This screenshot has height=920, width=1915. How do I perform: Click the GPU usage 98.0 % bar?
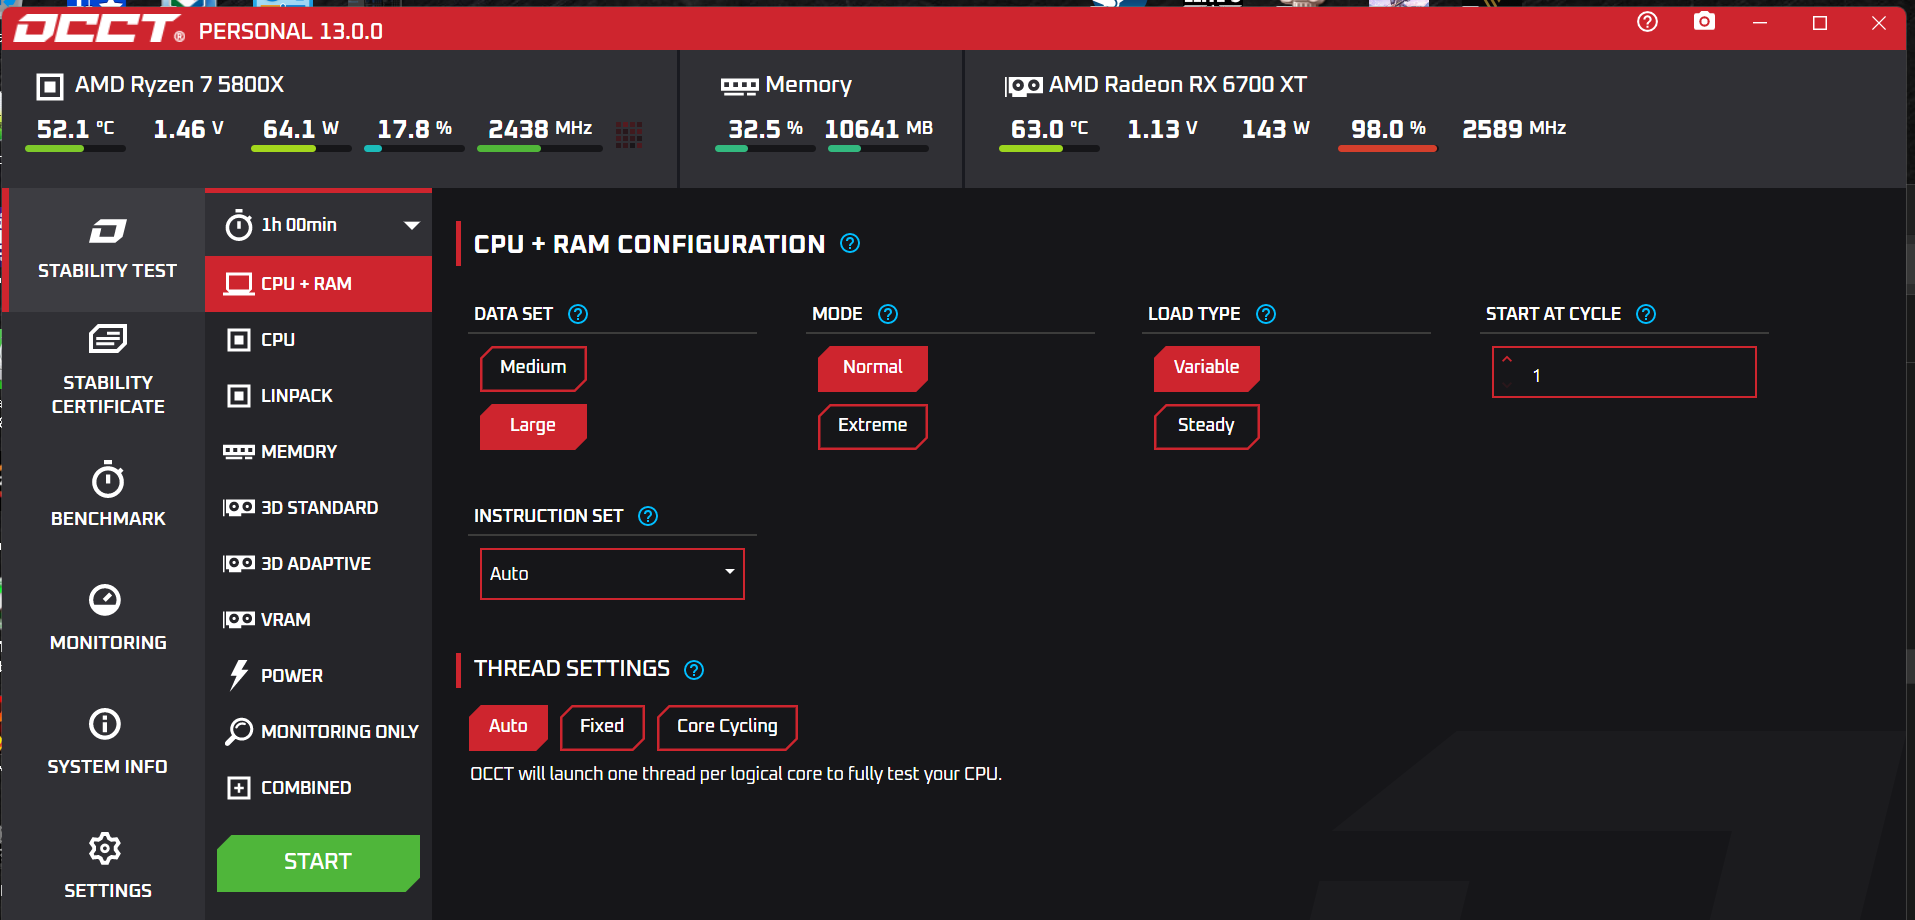tap(1387, 149)
